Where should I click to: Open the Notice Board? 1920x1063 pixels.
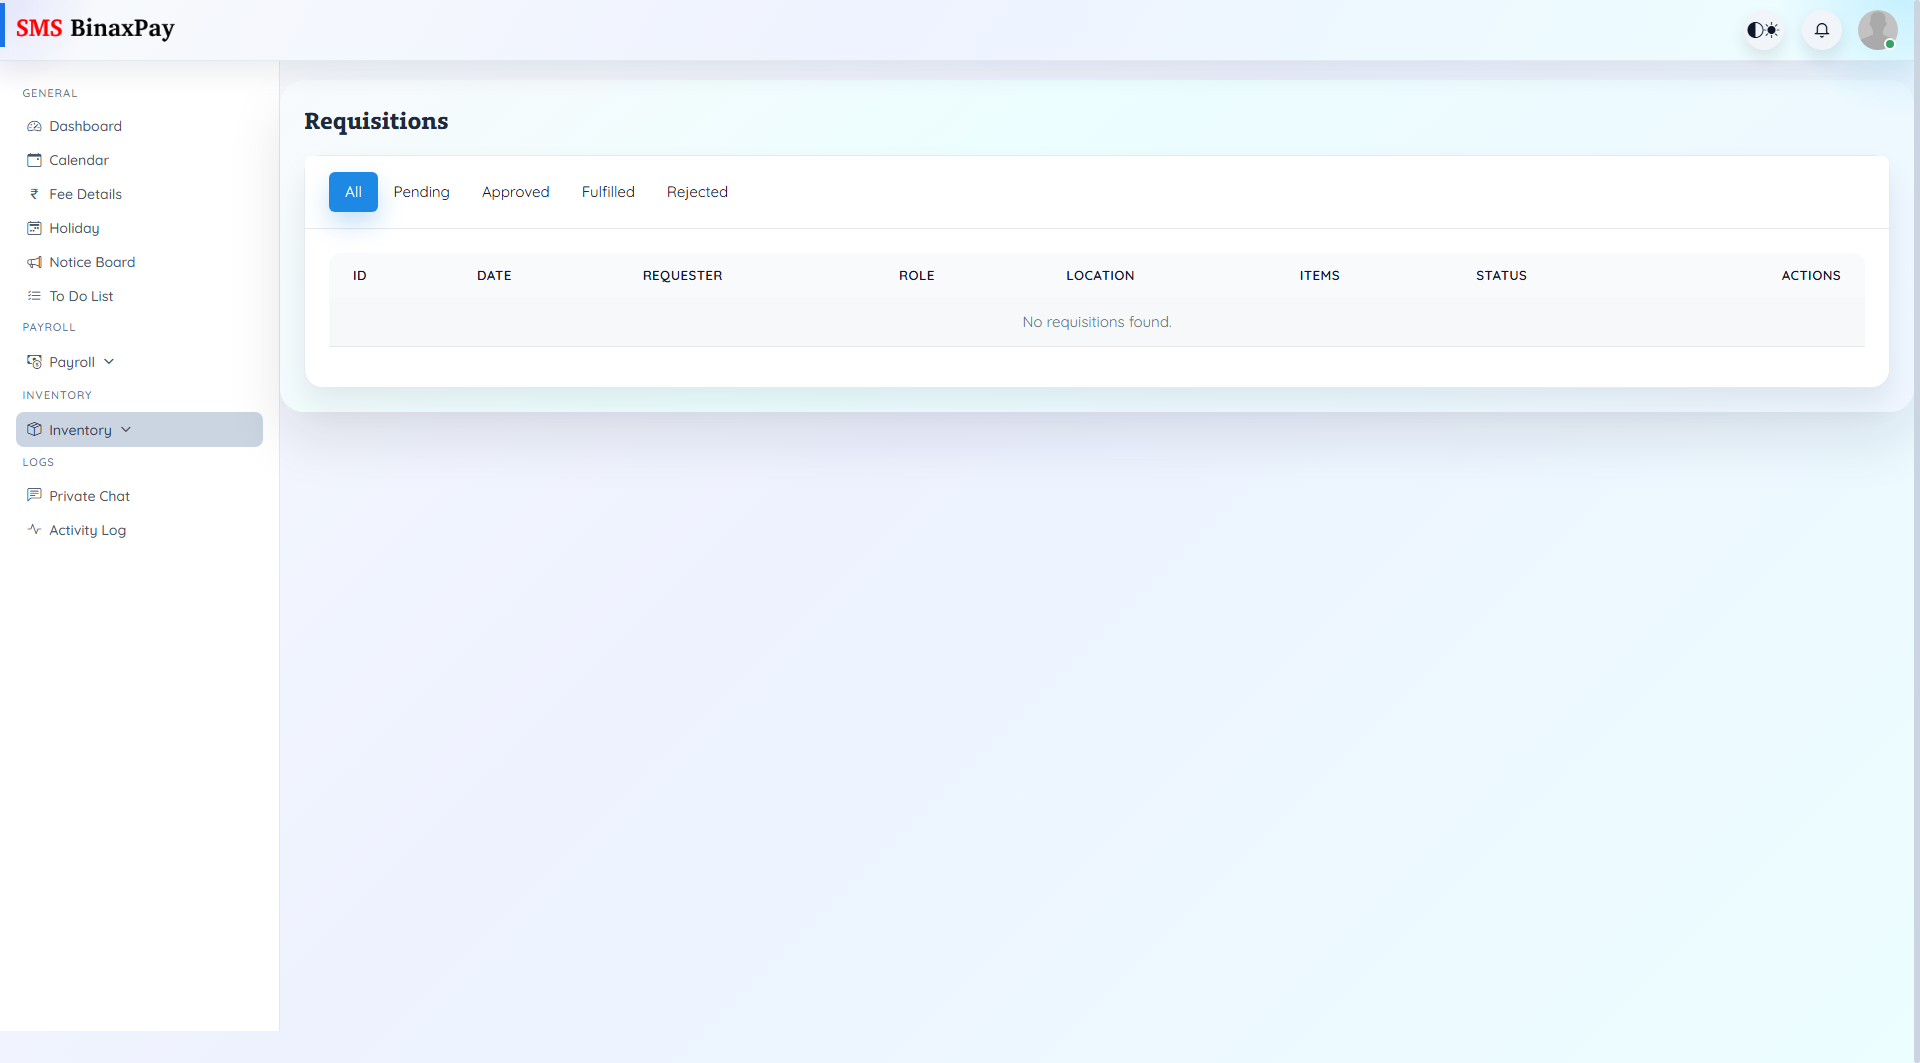[x=92, y=261]
